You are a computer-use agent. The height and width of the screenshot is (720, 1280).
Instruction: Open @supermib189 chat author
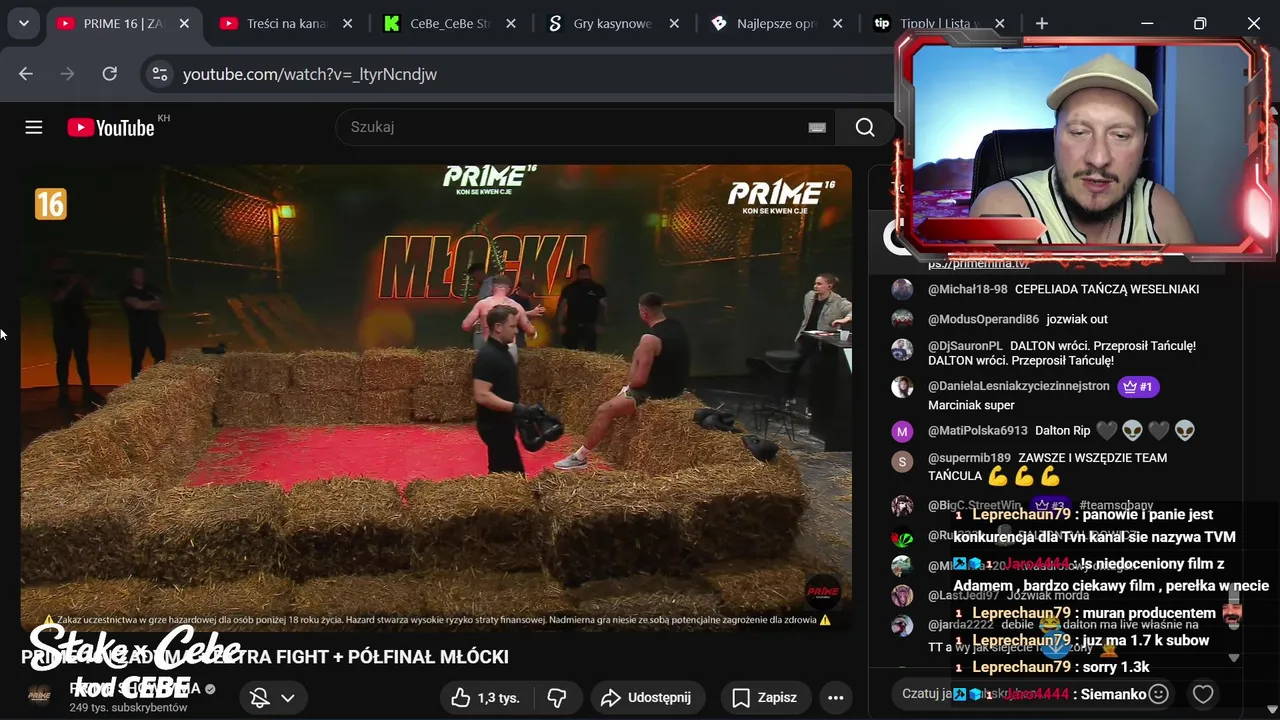[x=969, y=457]
